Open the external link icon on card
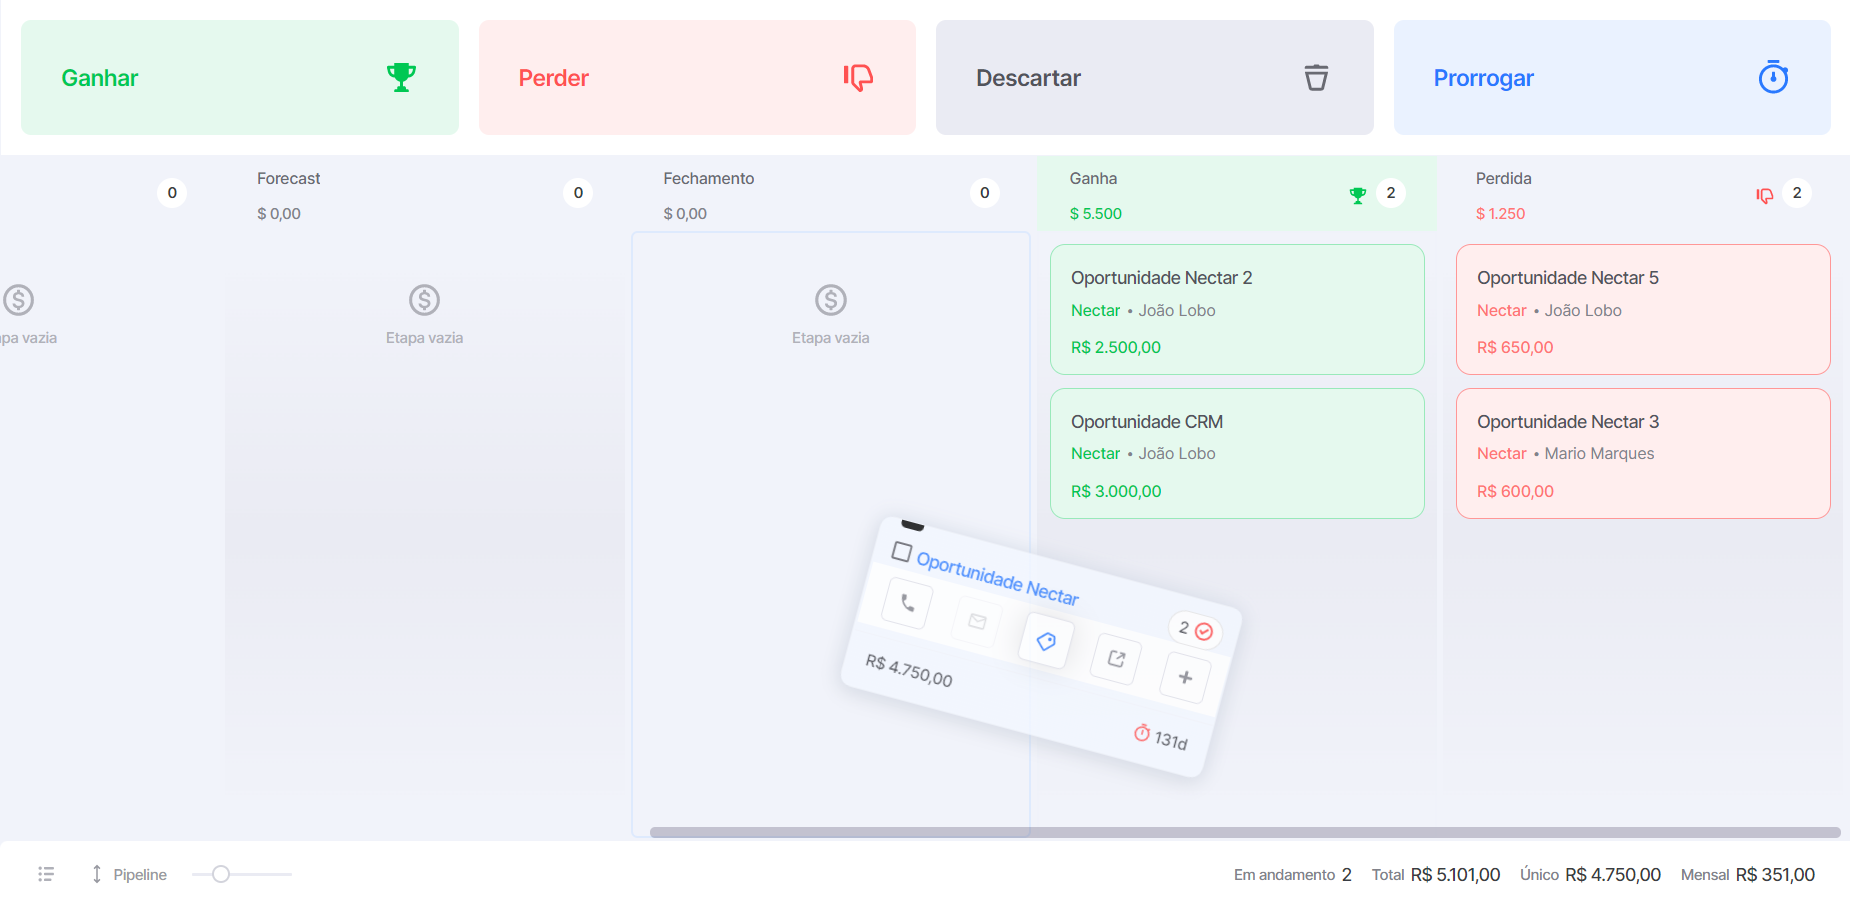The height and width of the screenshot is (907, 1850). pyautogui.click(x=1116, y=659)
